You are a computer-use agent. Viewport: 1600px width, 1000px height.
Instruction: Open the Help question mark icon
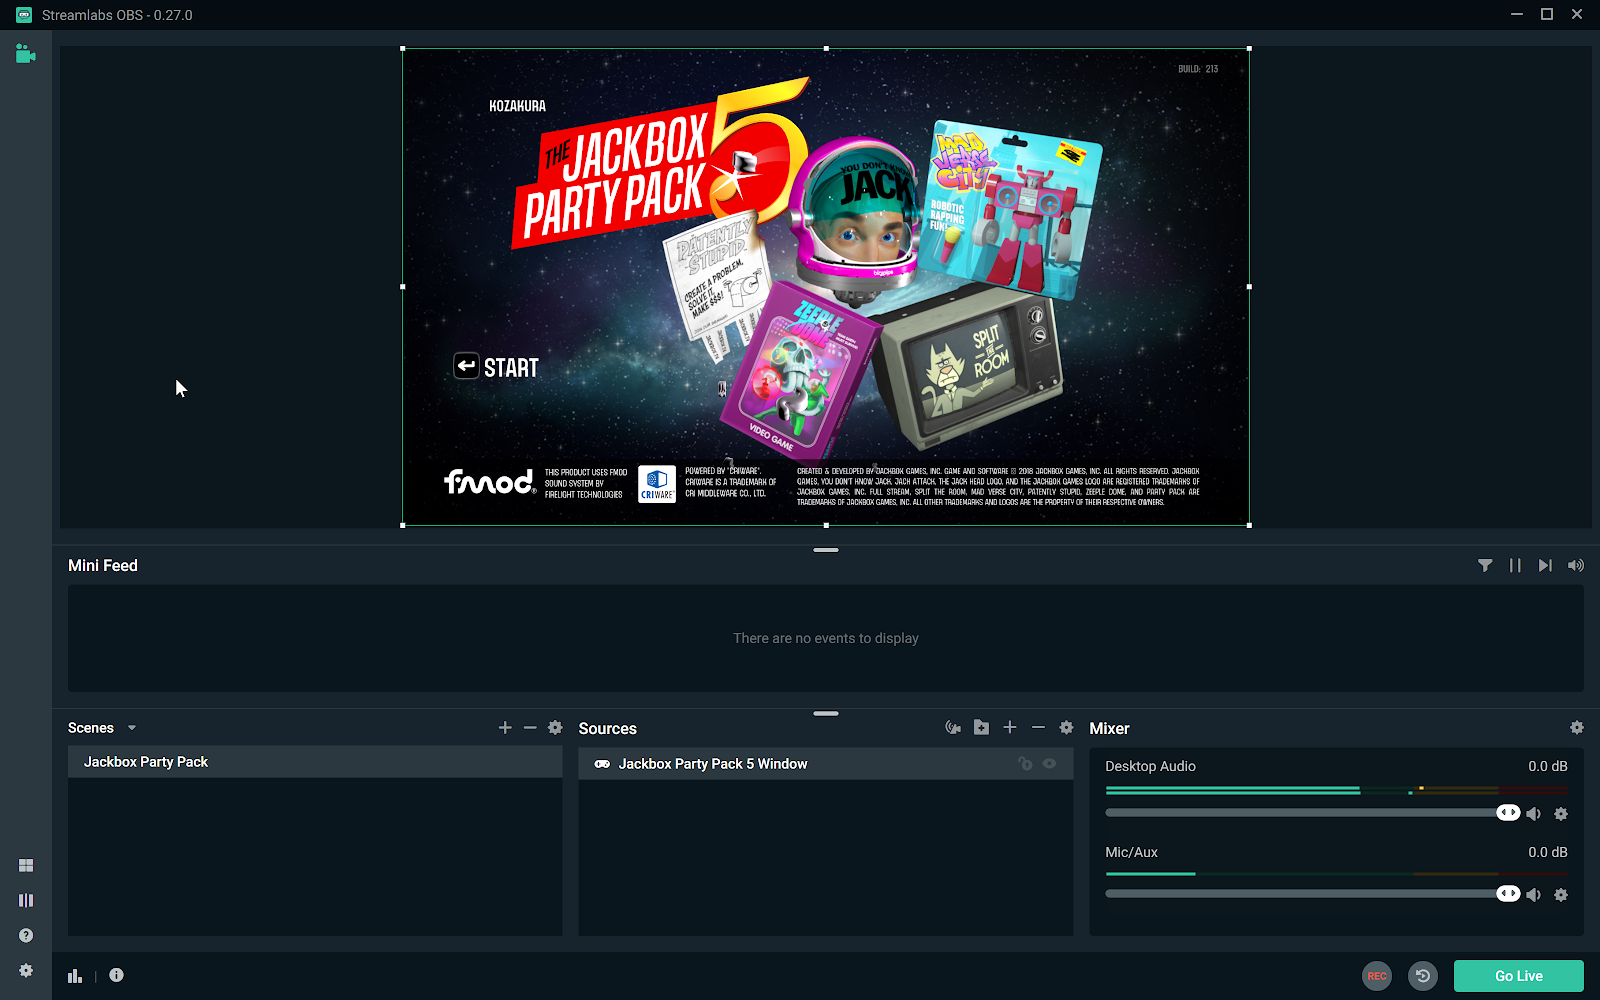tap(26, 935)
